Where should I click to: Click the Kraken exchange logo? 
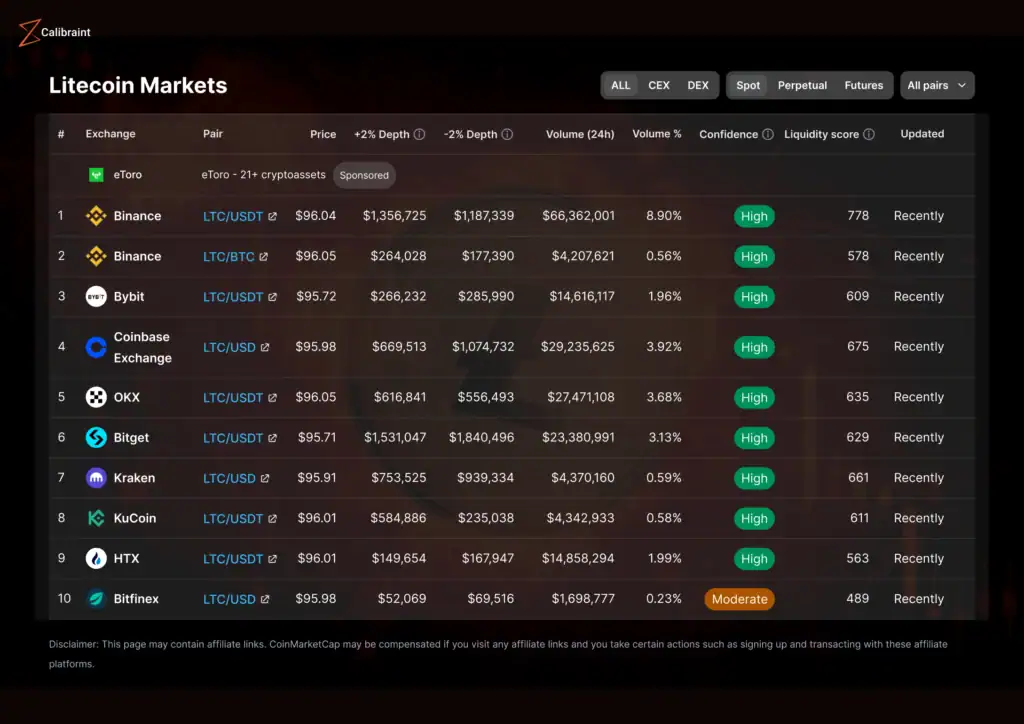pyautogui.click(x=96, y=478)
